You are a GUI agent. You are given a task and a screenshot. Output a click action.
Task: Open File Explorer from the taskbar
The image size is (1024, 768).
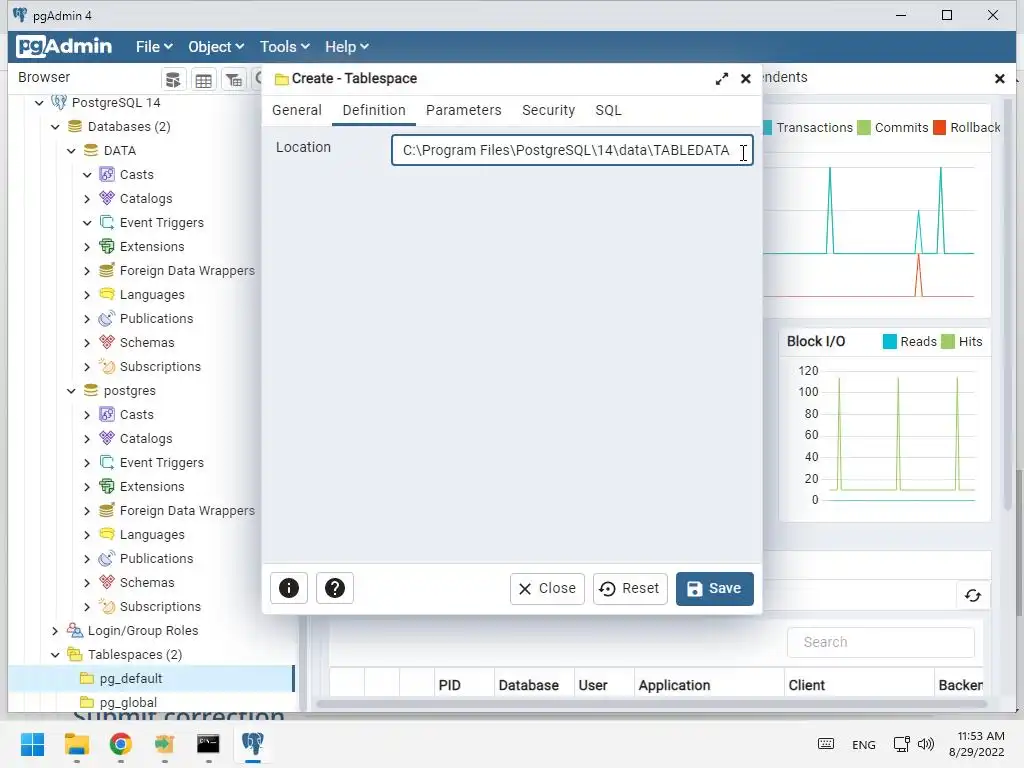pos(76,744)
